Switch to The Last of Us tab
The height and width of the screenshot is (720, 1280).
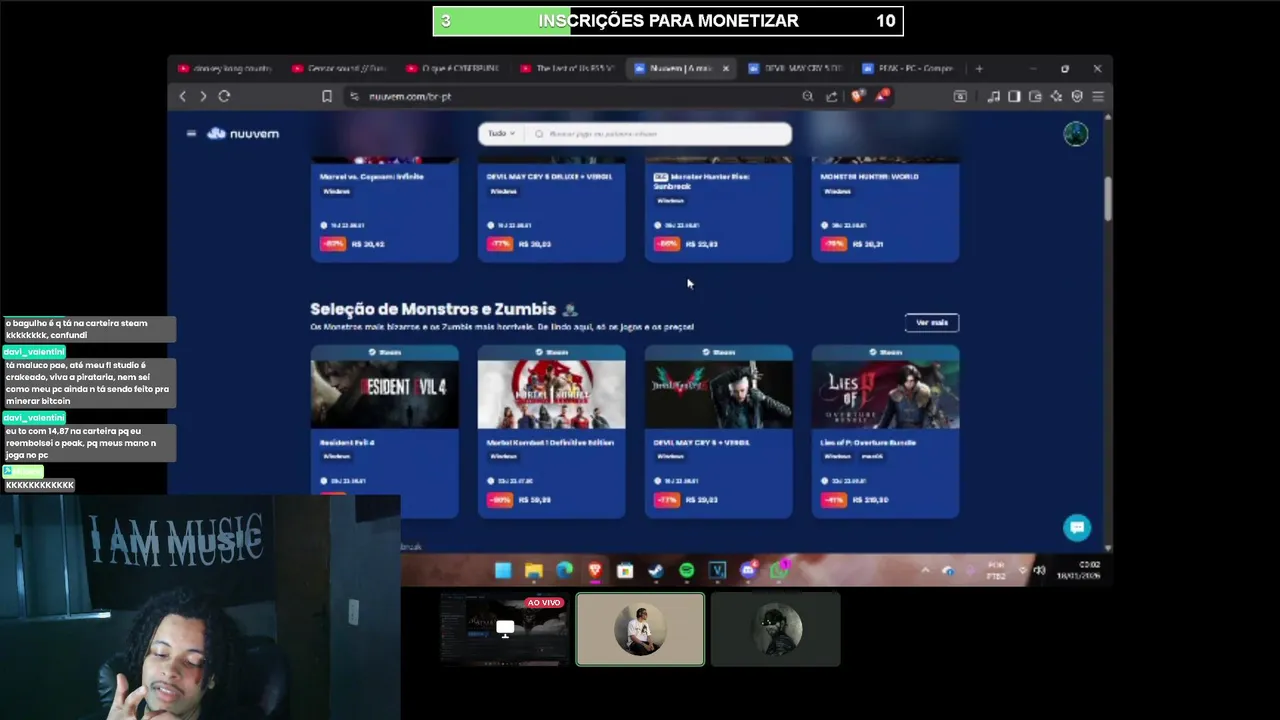click(568, 68)
